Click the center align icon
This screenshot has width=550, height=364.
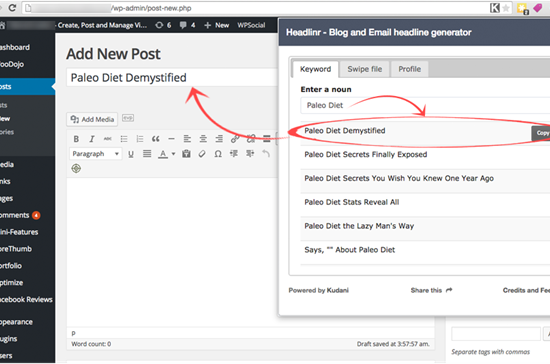pyautogui.click(x=203, y=139)
